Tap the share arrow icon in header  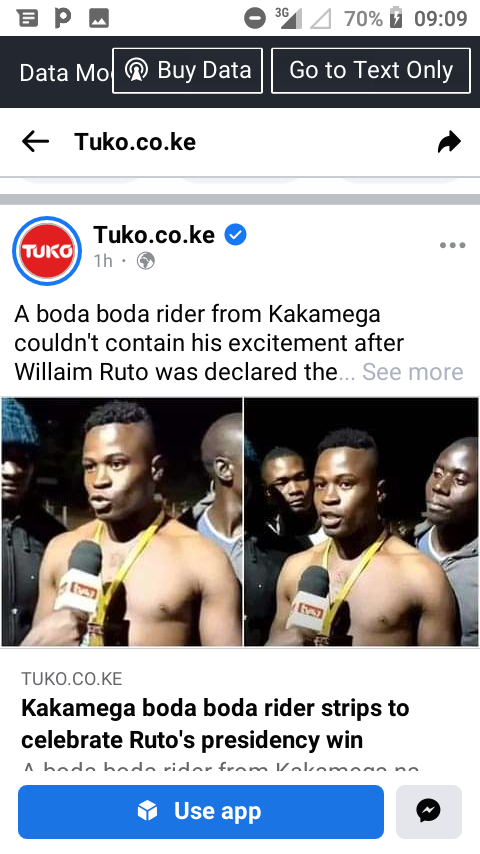(x=449, y=142)
